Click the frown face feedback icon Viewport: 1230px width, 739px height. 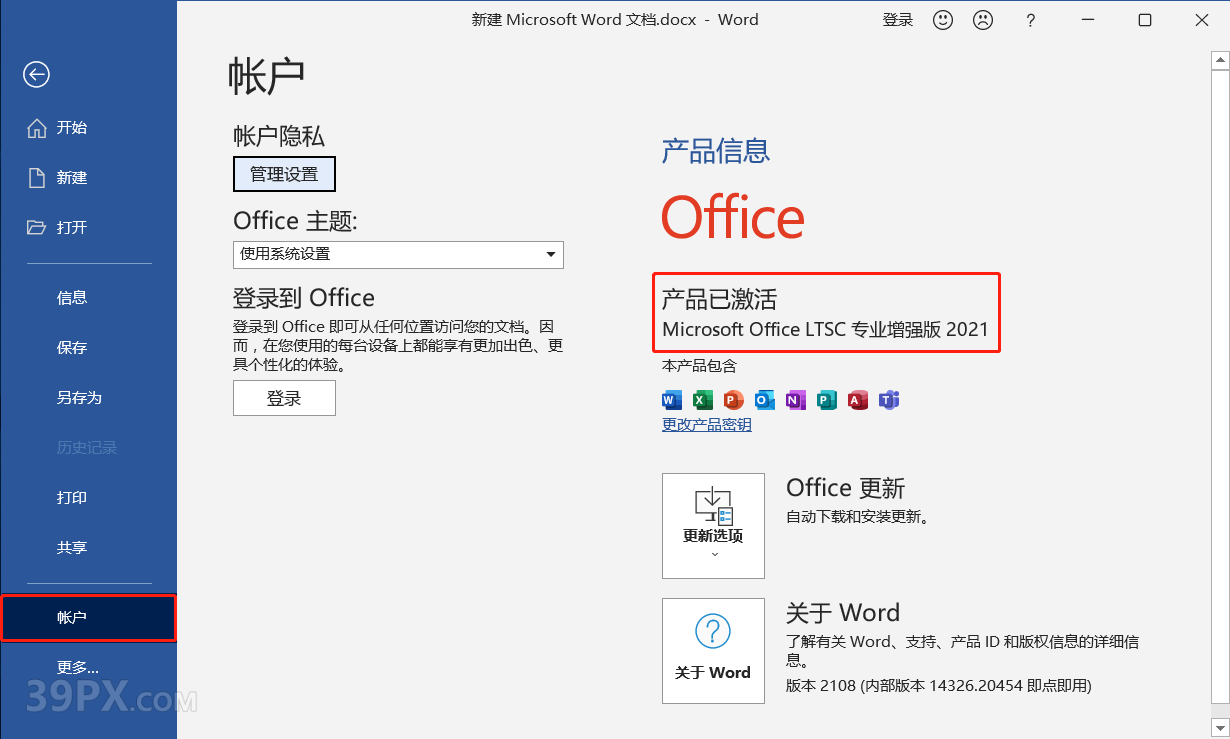point(983,20)
